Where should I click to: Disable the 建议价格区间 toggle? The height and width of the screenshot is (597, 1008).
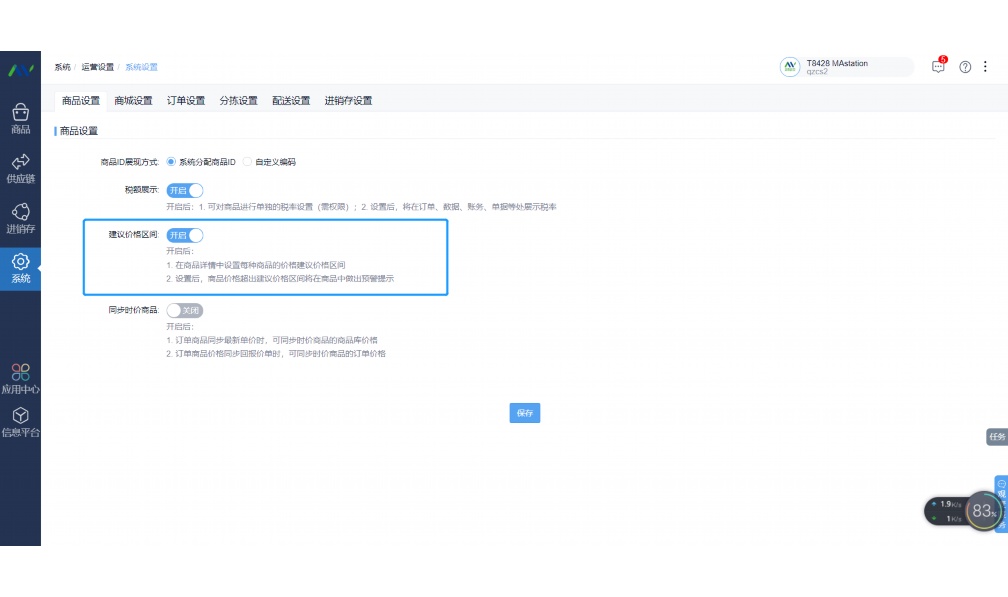pos(184,235)
